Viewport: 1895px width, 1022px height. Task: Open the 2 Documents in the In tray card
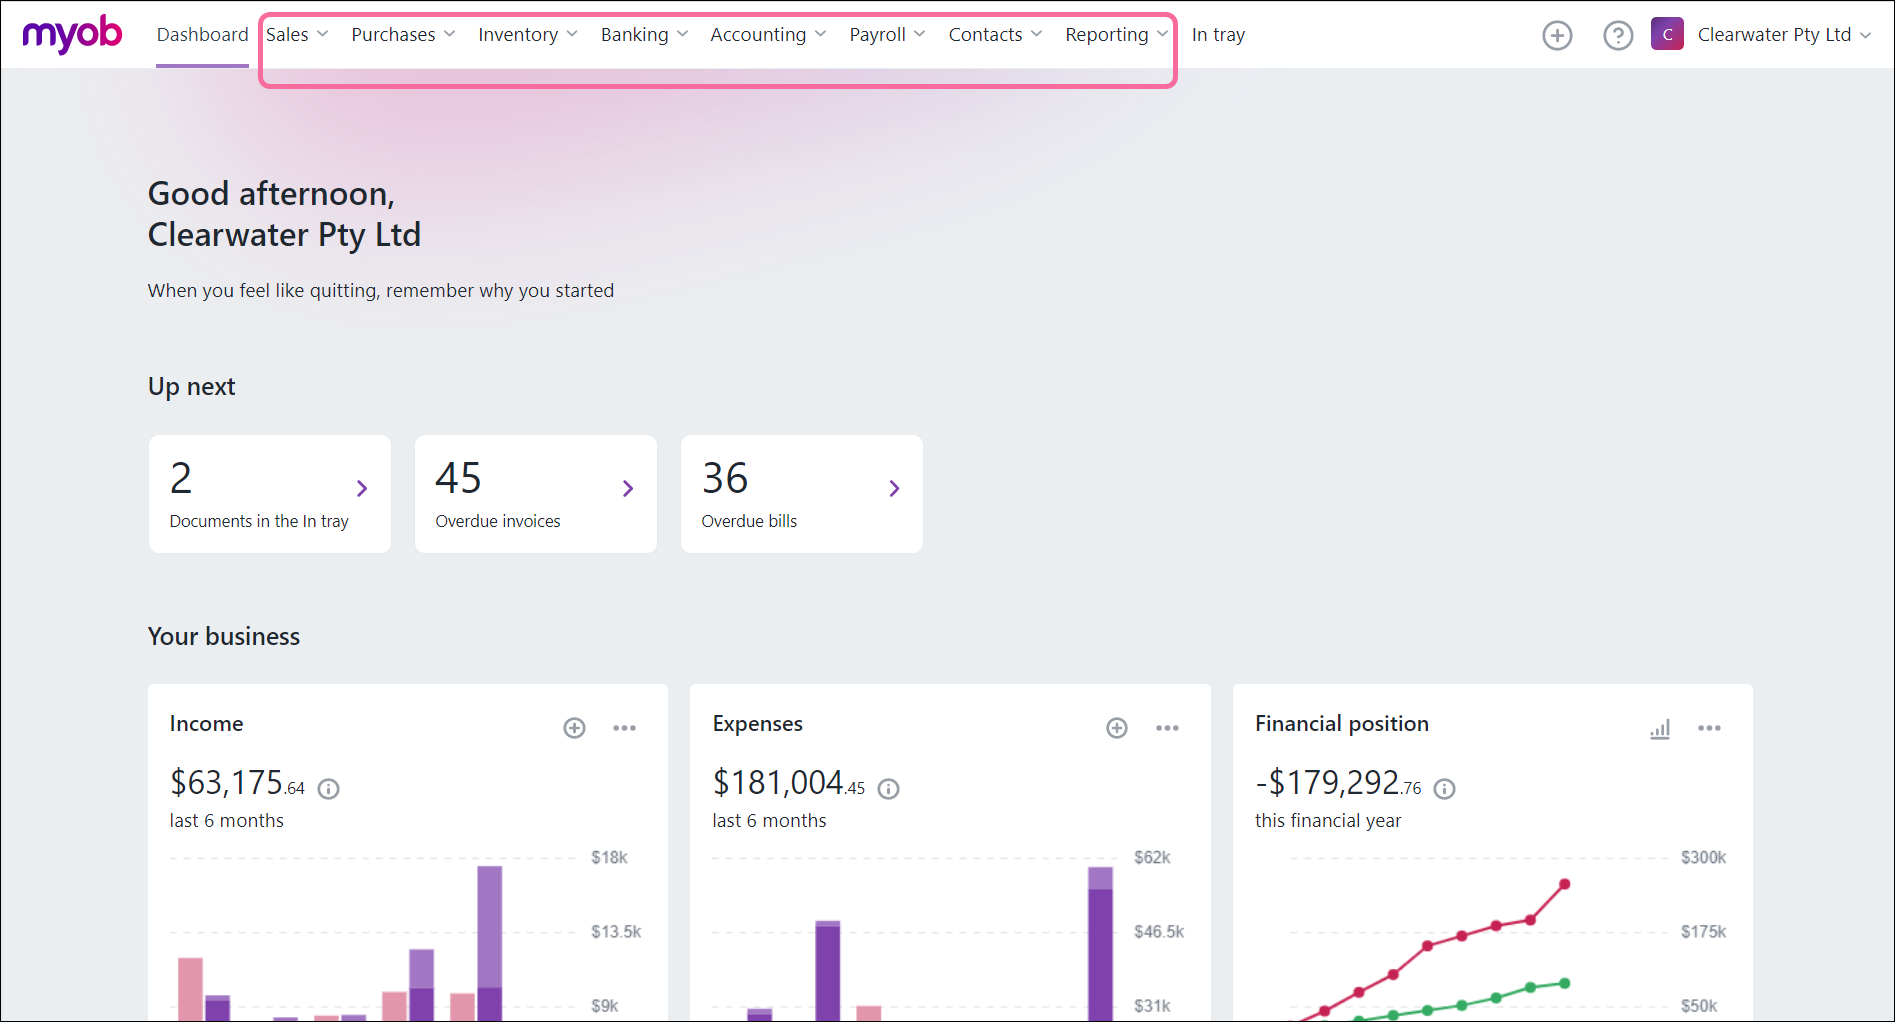pos(270,494)
